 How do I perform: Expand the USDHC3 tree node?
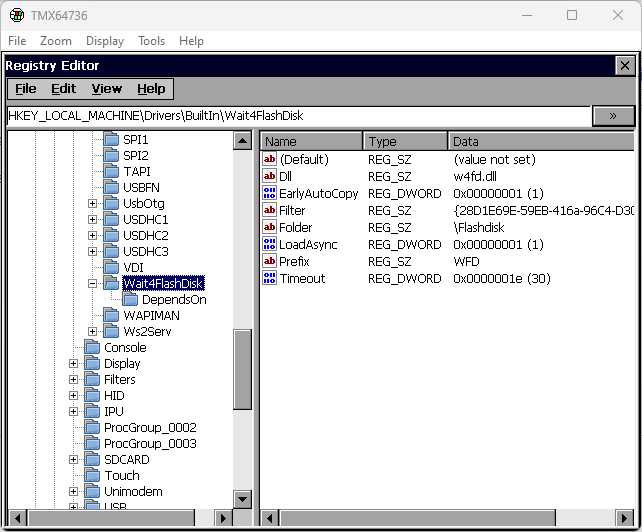coord(93,251)
